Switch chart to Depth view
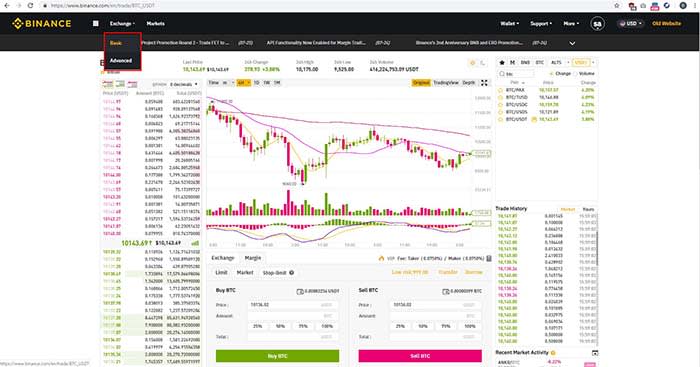The height and width of the screenshot is (367, 700). point(468,83)
